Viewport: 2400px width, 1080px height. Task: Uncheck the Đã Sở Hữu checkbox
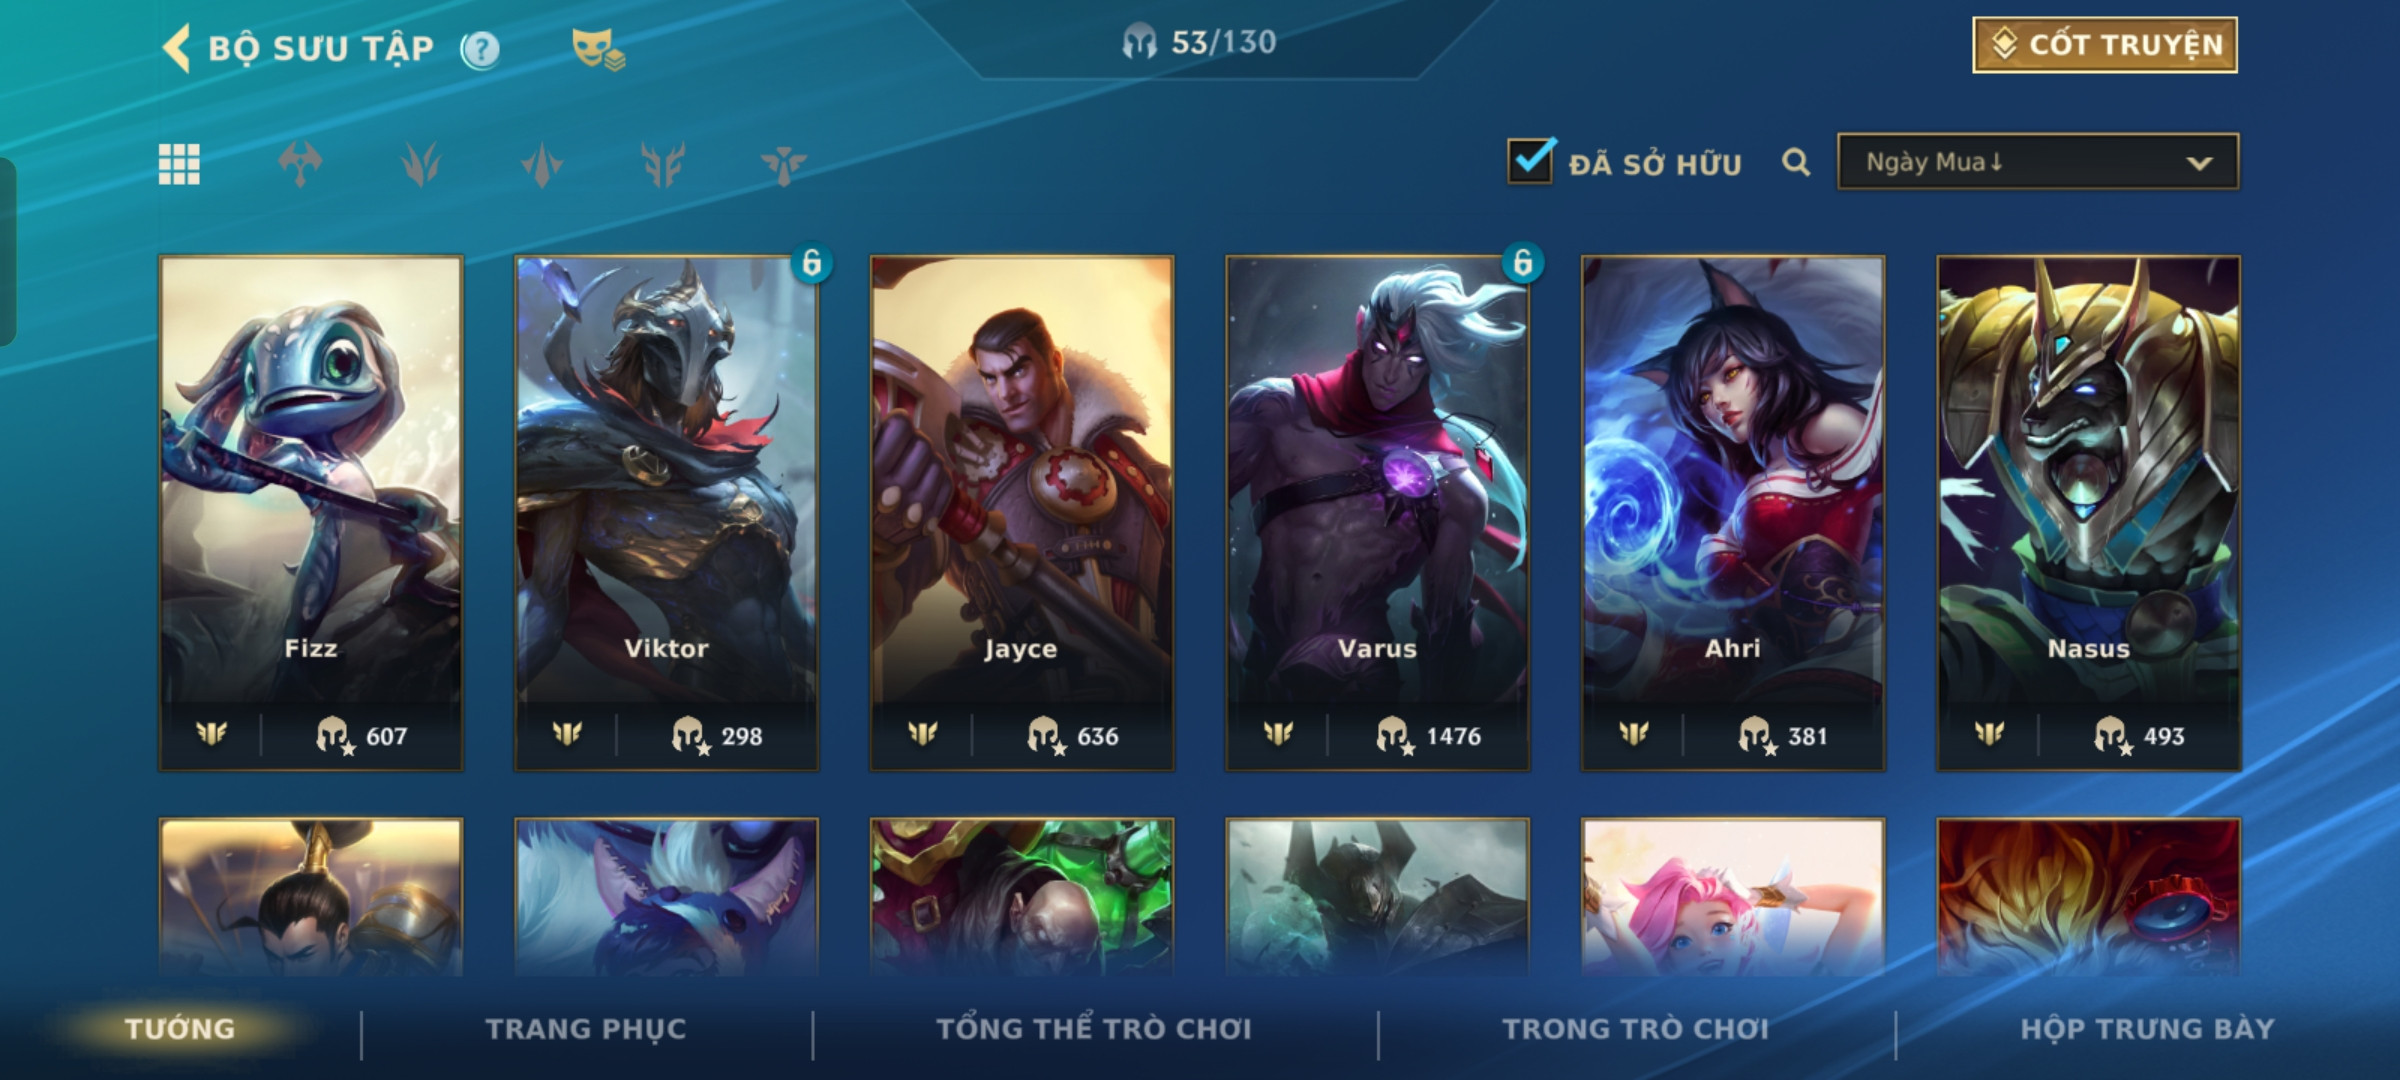tap(1530, 160)
